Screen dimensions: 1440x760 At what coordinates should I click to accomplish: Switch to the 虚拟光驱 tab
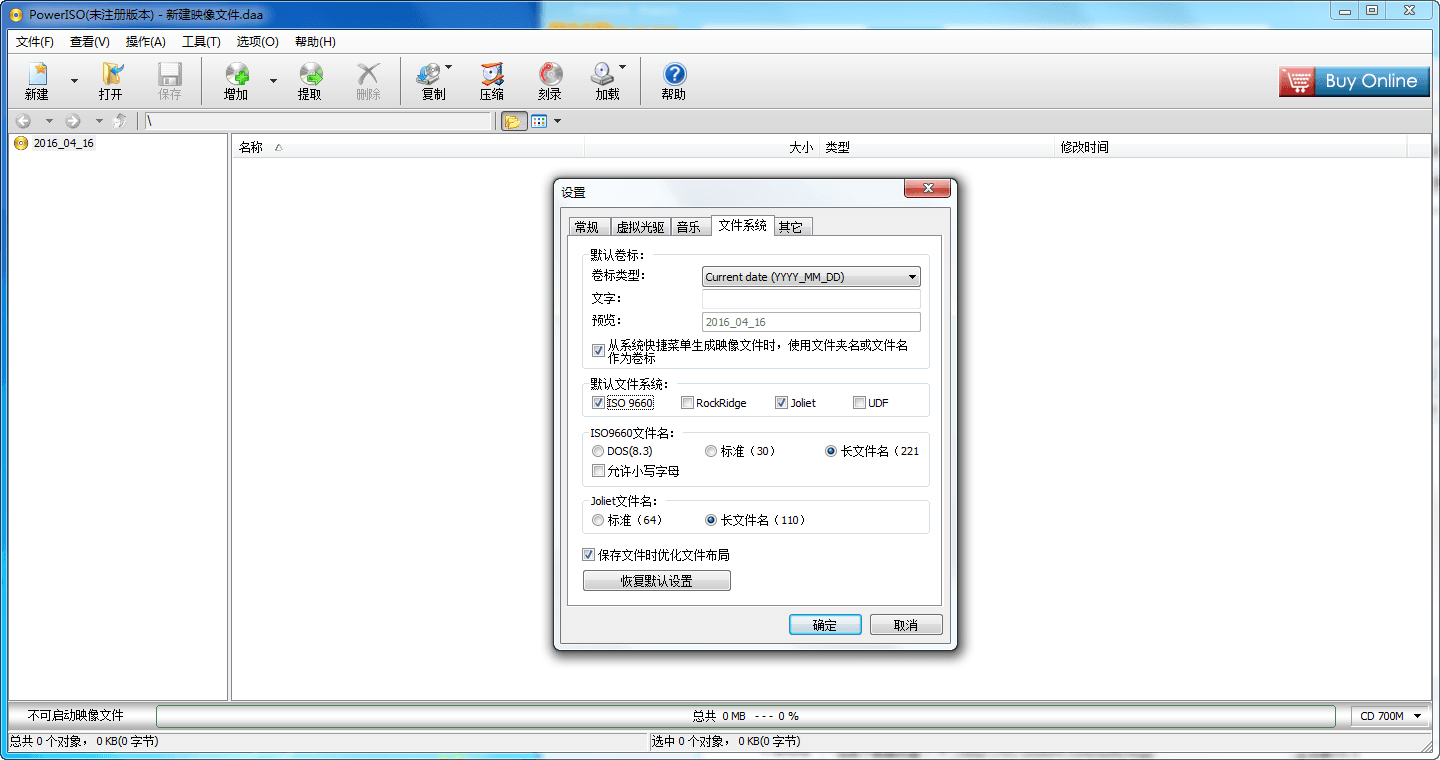[x=640, y=227]
